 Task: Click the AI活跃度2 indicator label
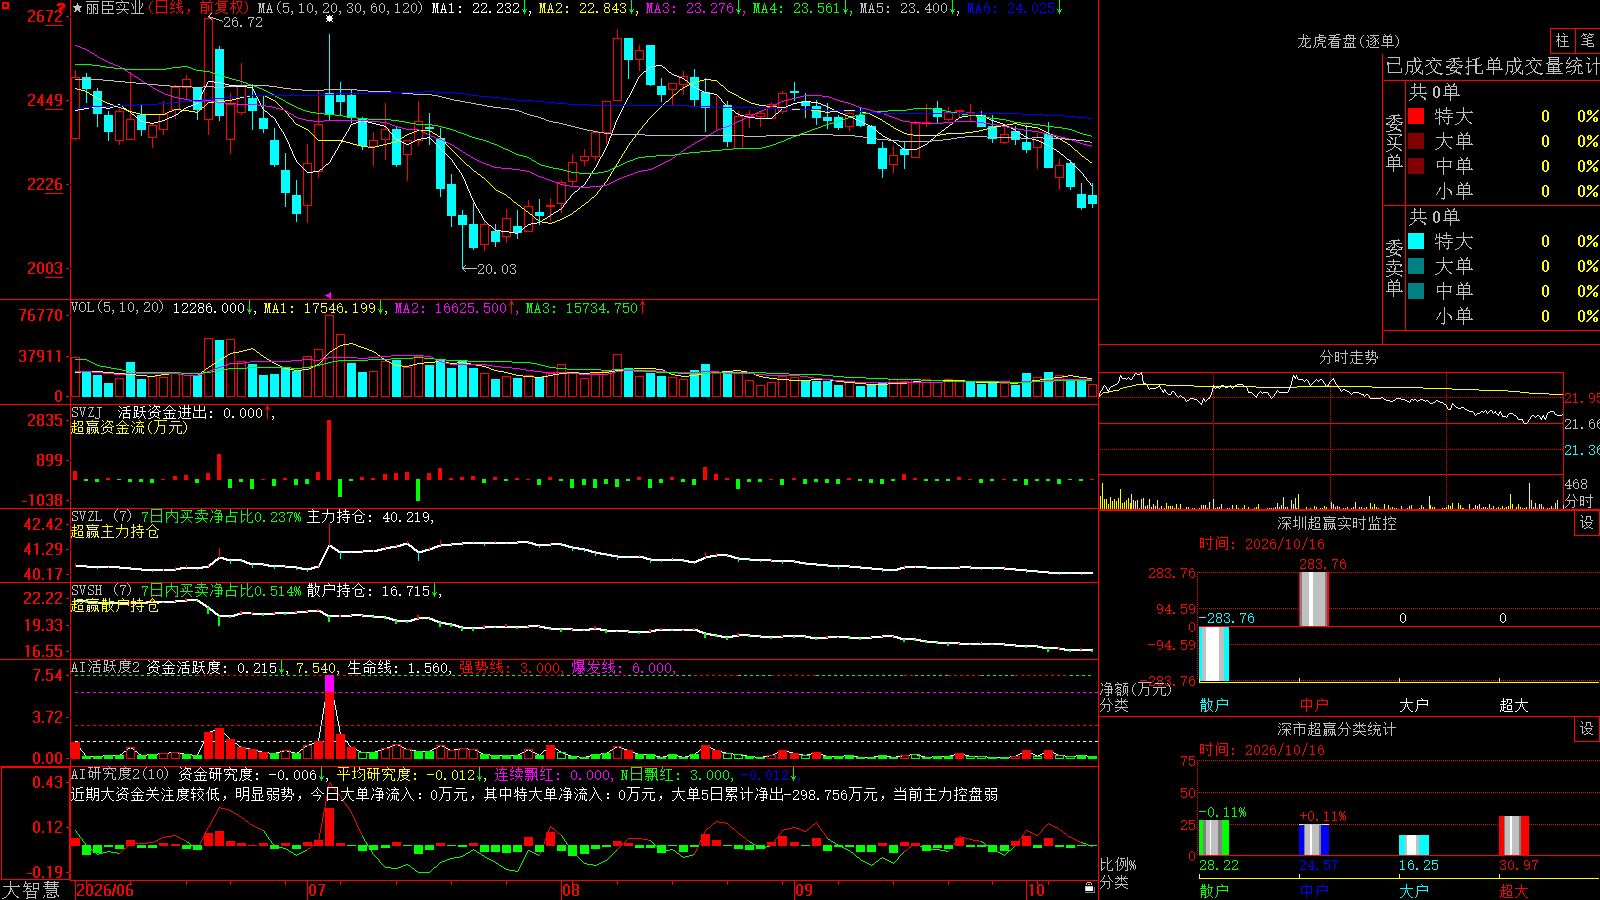[x=105, y=667]
